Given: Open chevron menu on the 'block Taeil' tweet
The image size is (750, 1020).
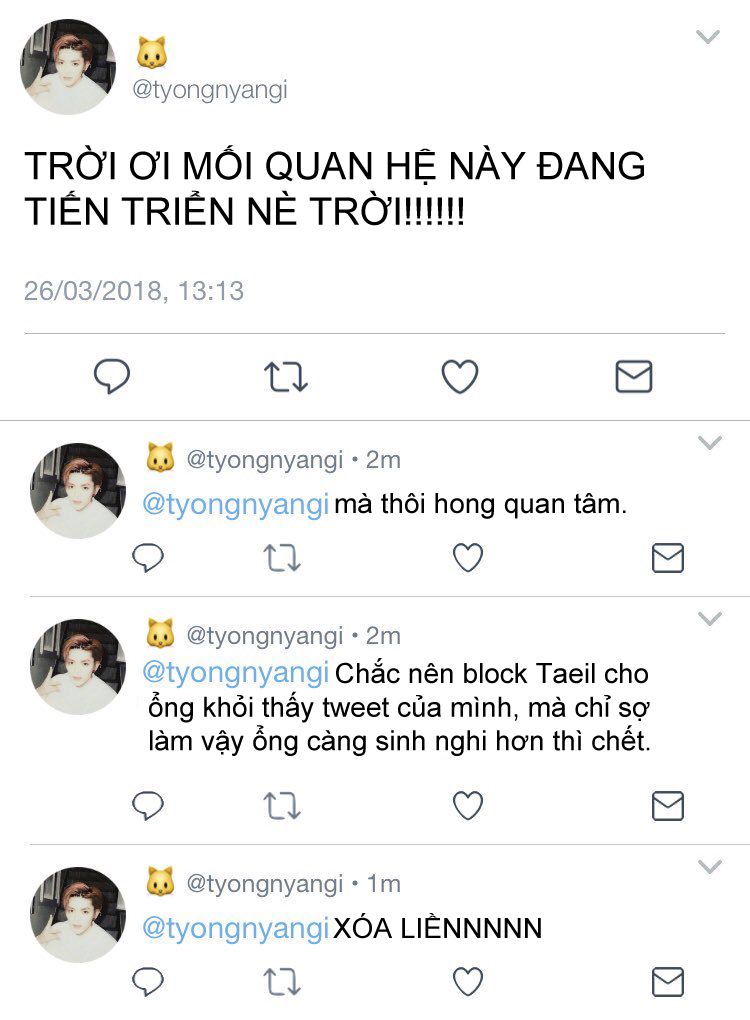Looking at the screenshot, I should (x=709, y=619).
